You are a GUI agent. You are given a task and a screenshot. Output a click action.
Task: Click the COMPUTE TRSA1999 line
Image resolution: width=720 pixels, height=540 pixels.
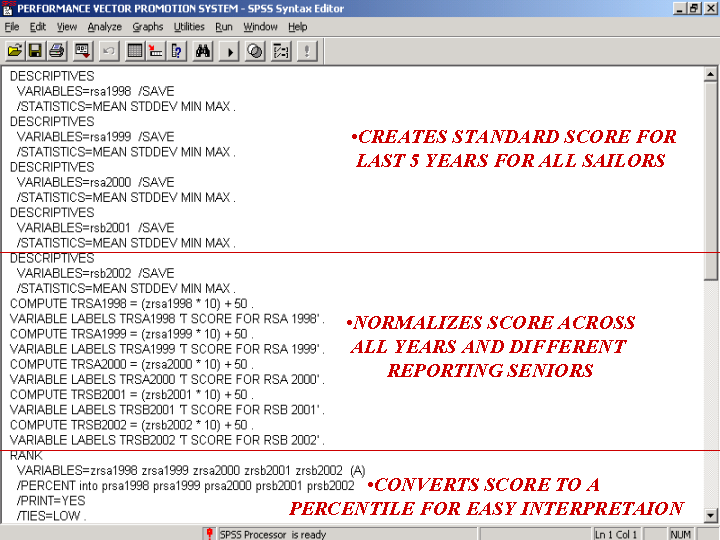tap(132, 334)
